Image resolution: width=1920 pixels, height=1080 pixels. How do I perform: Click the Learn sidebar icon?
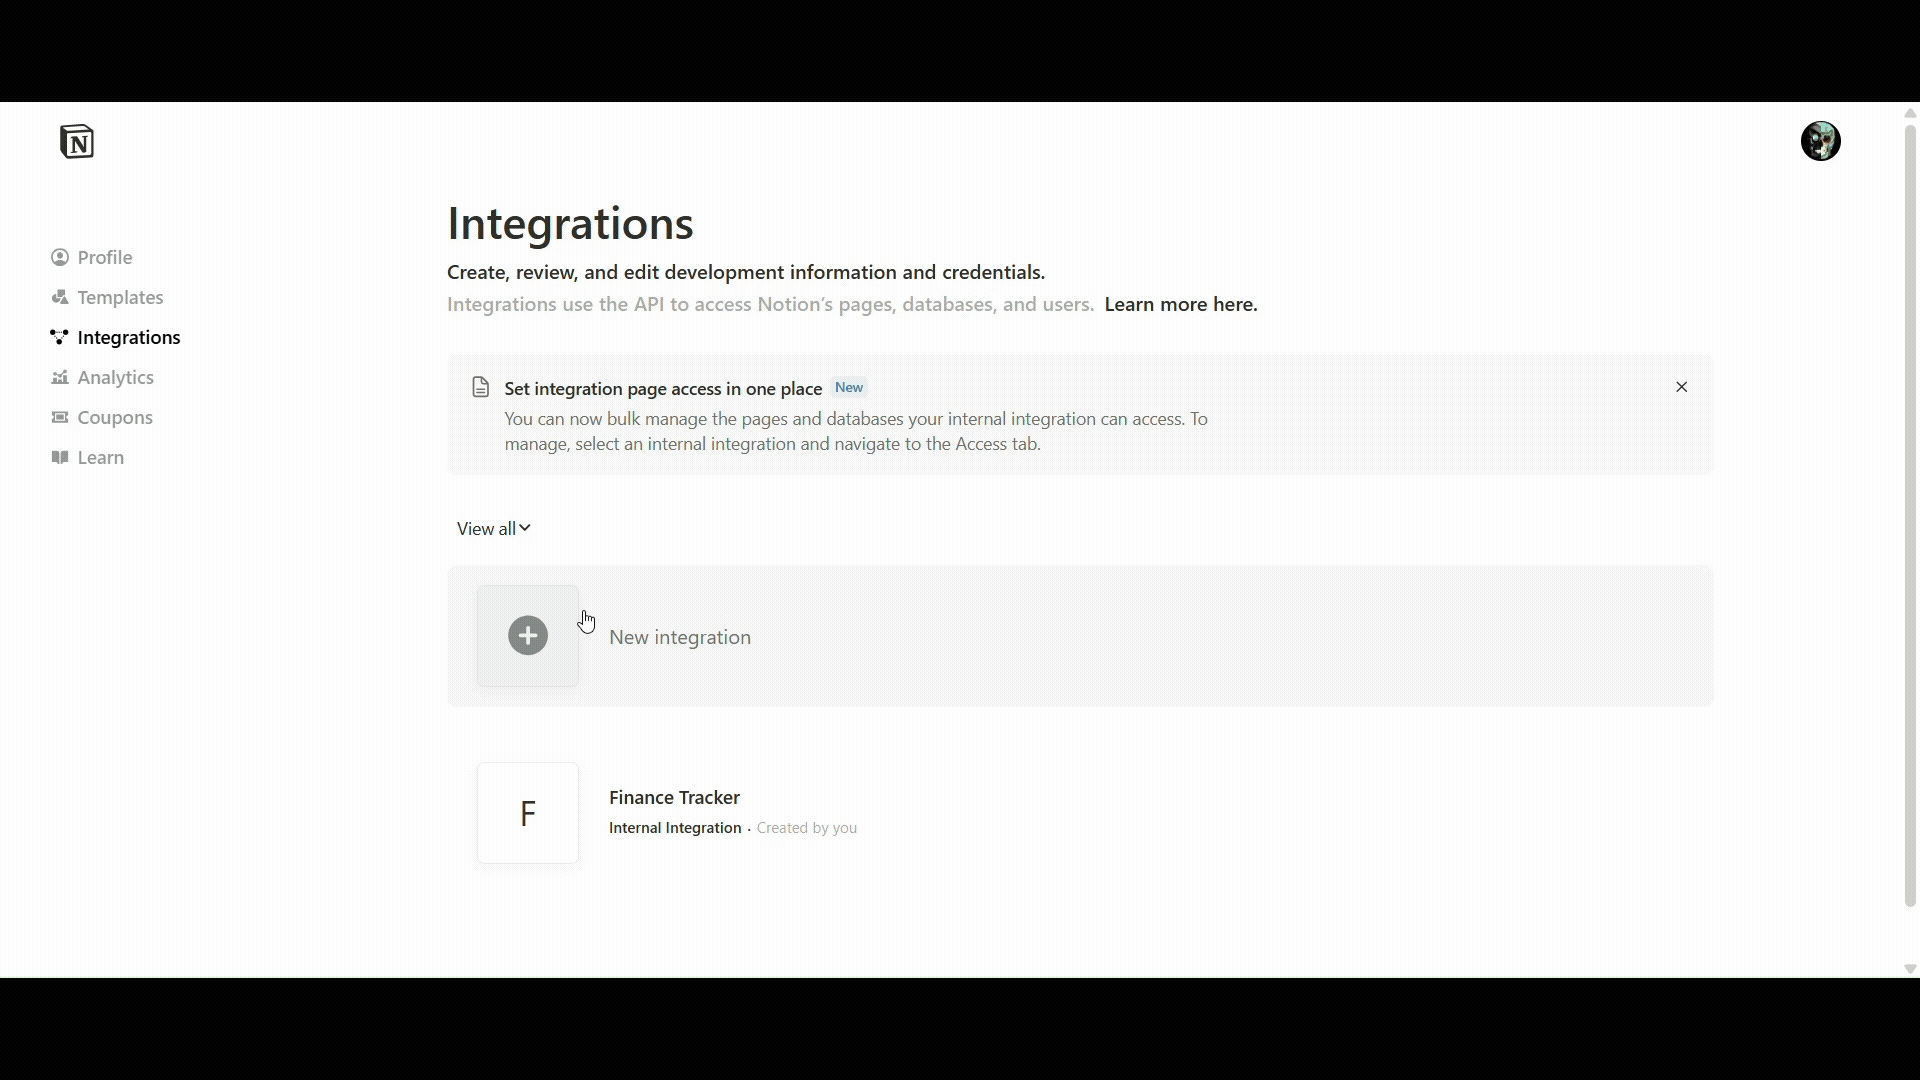pos(59,457)
